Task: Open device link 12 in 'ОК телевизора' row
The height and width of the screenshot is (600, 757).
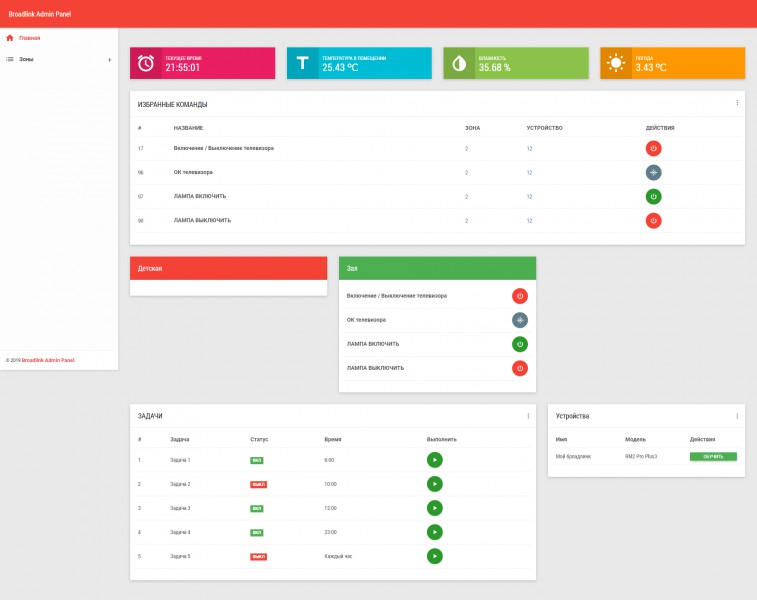Action: coord(529,173)
